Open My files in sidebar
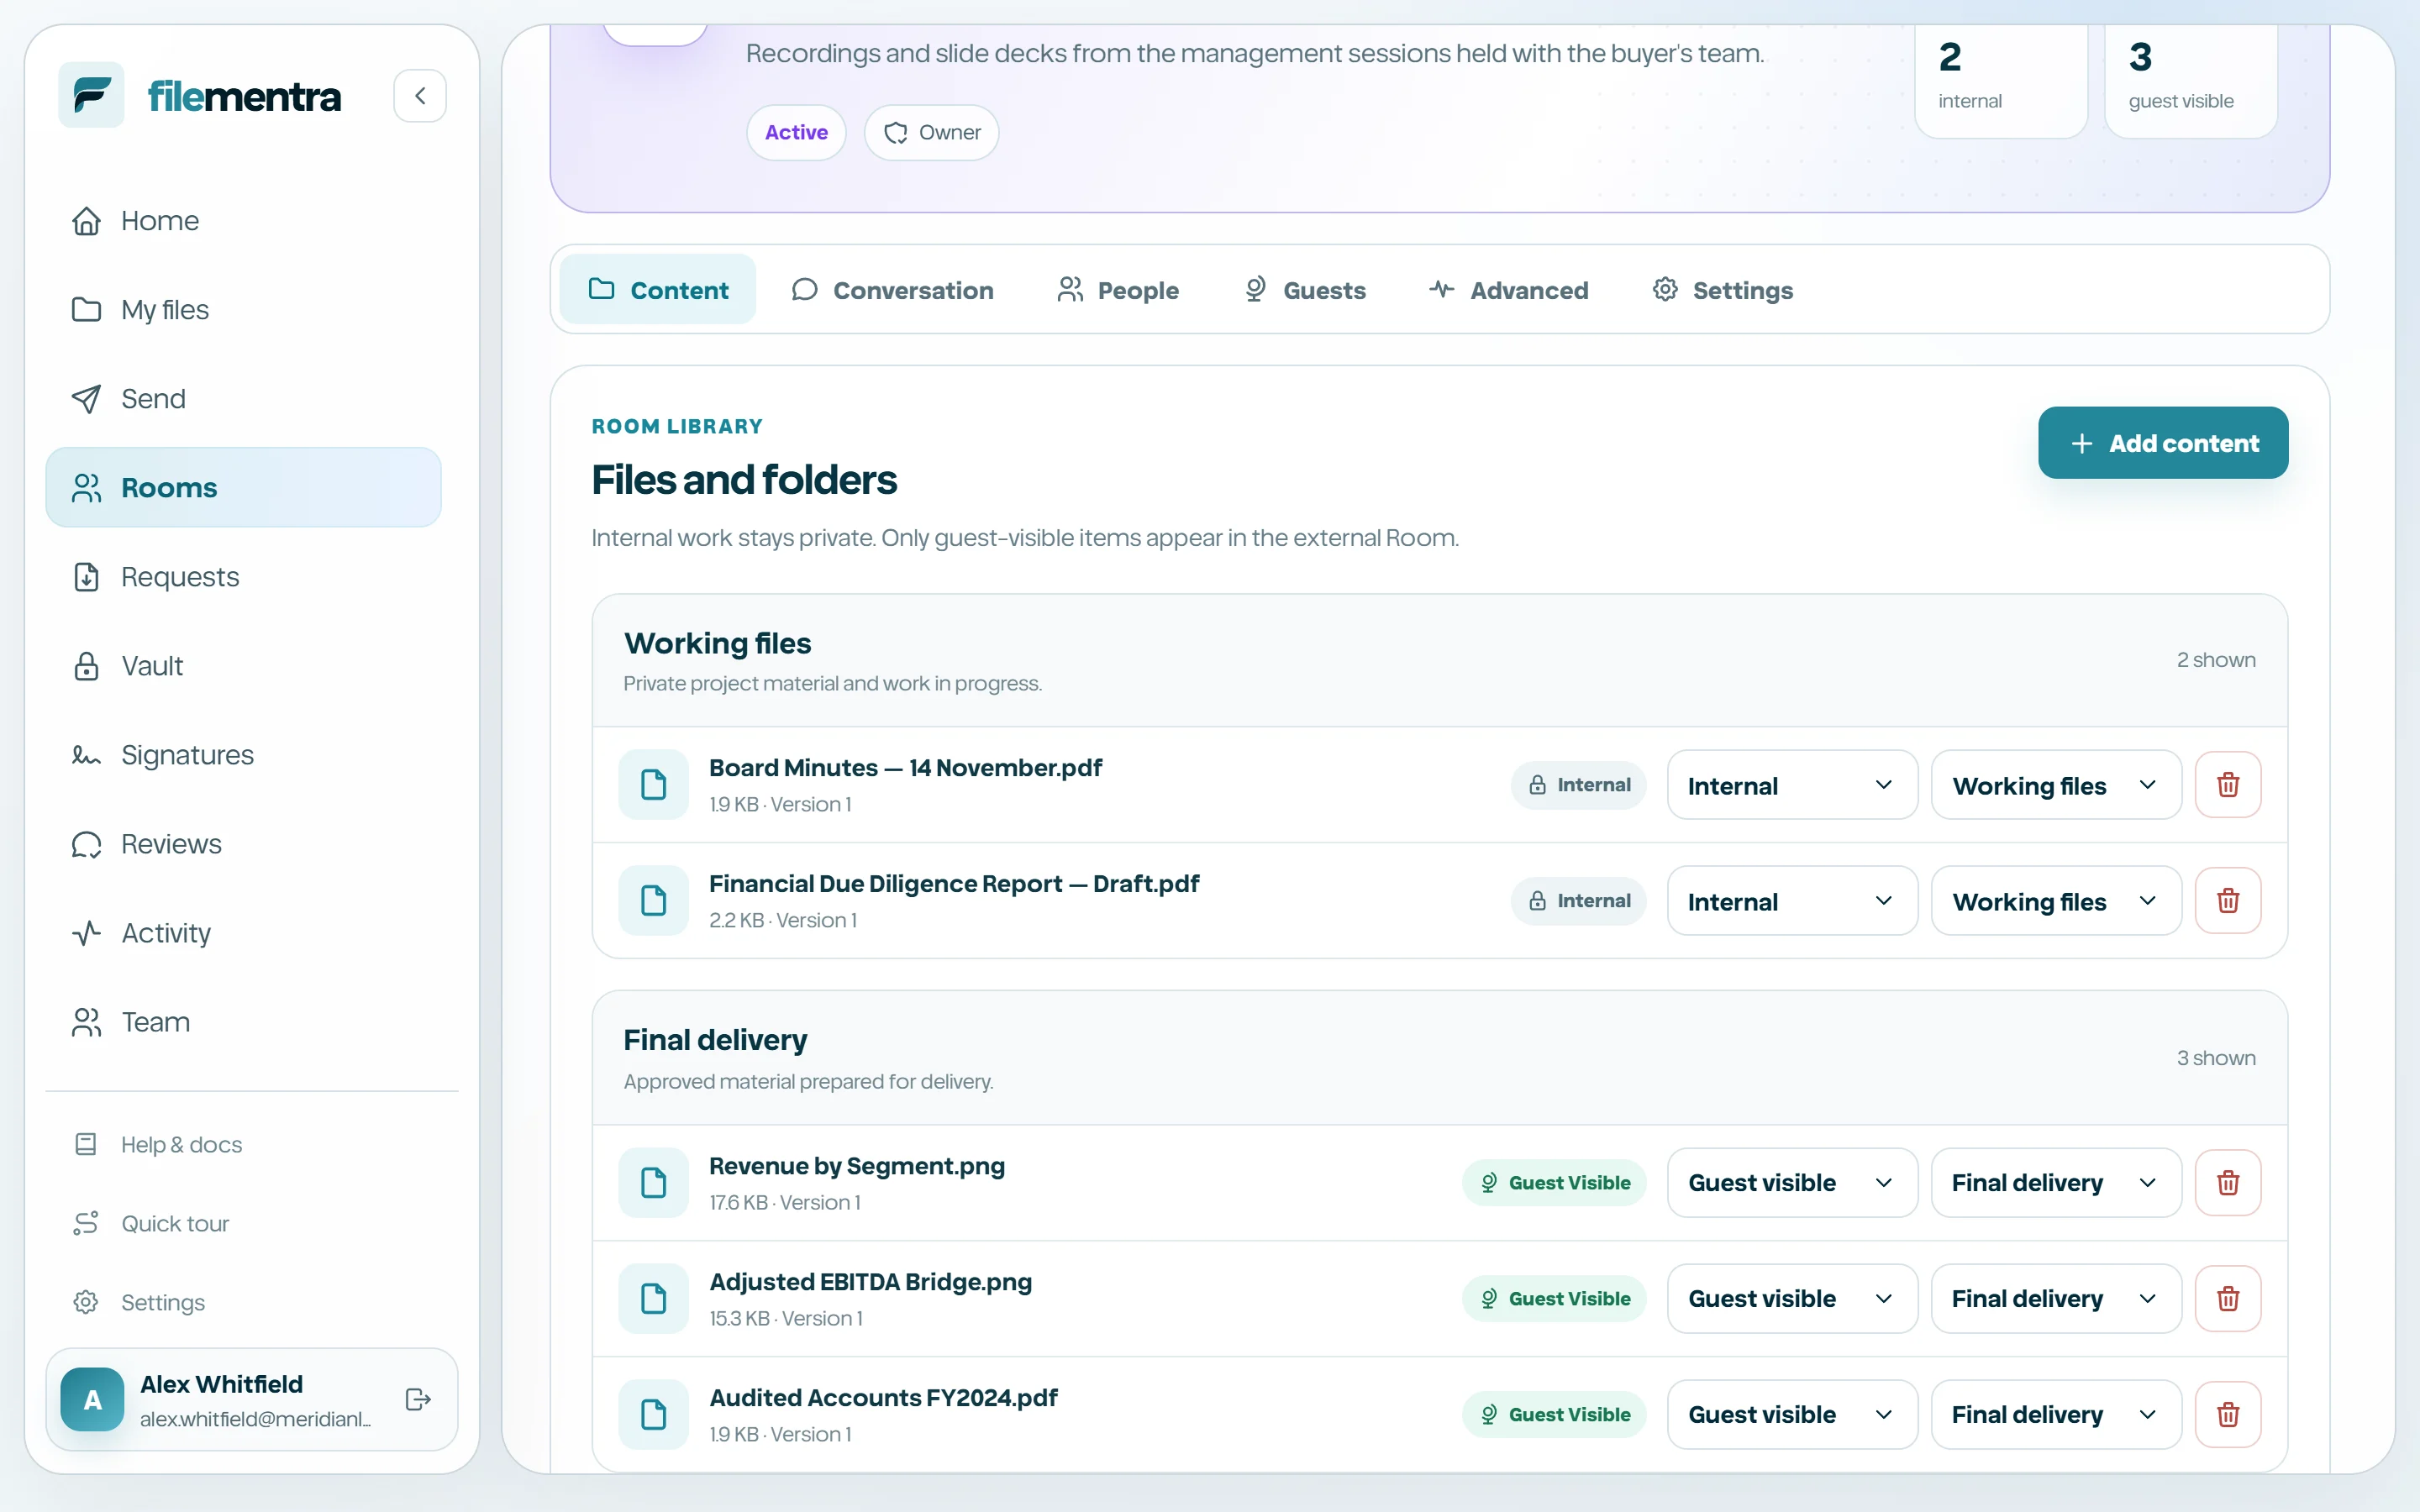 click(243, 310)
